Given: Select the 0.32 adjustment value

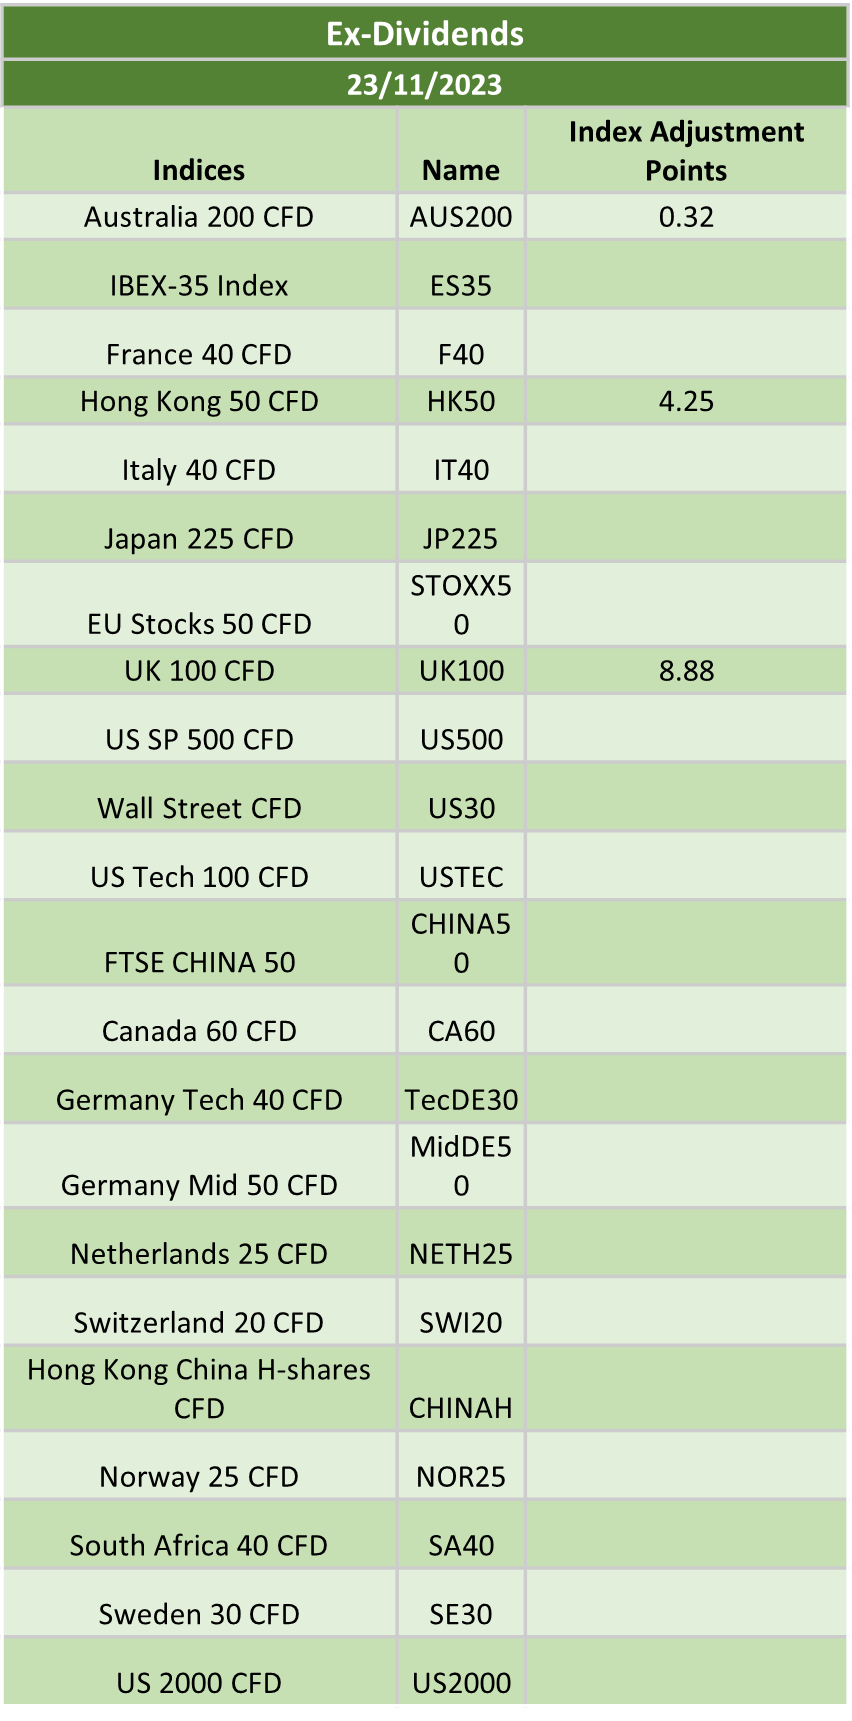Looking at the screenshot, I should 686,217.
